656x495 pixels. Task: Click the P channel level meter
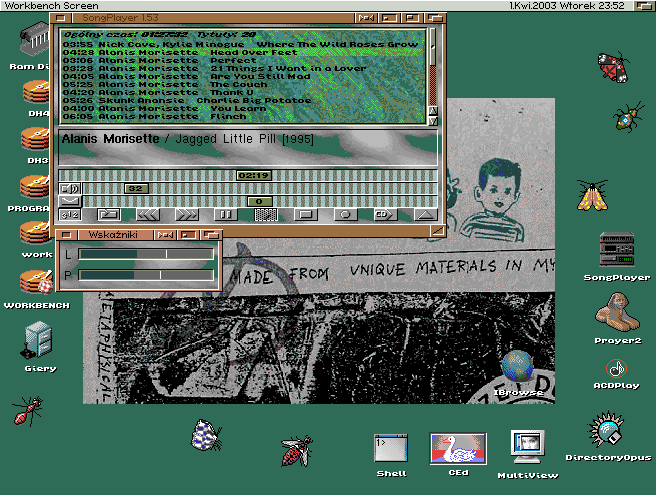tap(146, 275)
